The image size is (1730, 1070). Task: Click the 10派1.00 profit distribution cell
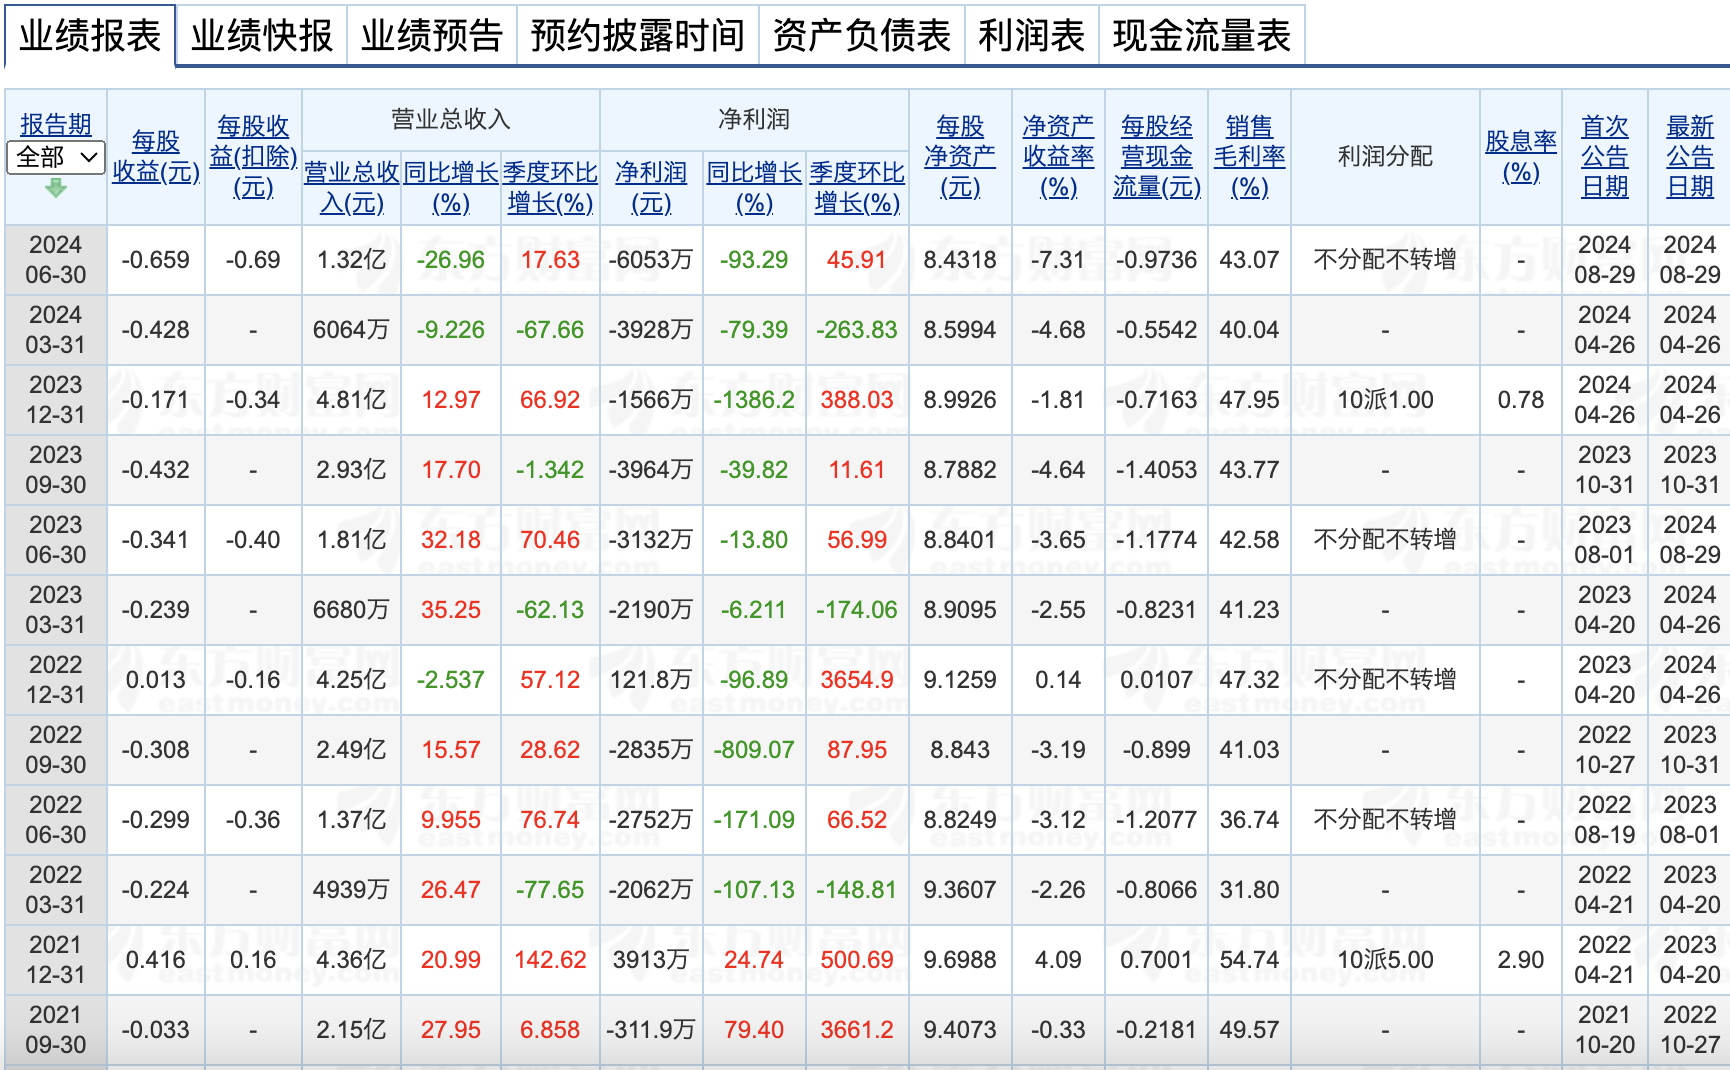pyautogui.click(x=1385, y=400)
